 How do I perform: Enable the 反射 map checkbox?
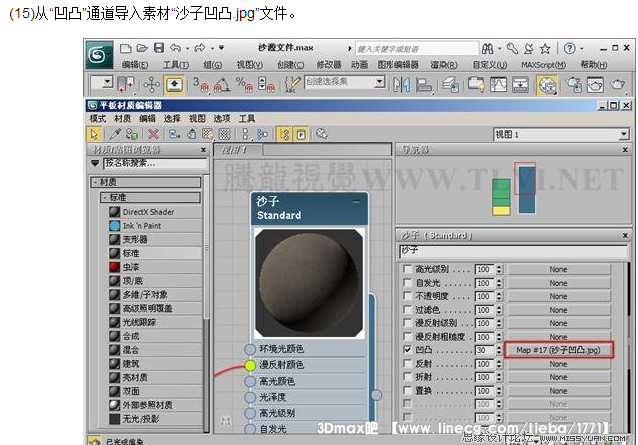tap(407, 363)
